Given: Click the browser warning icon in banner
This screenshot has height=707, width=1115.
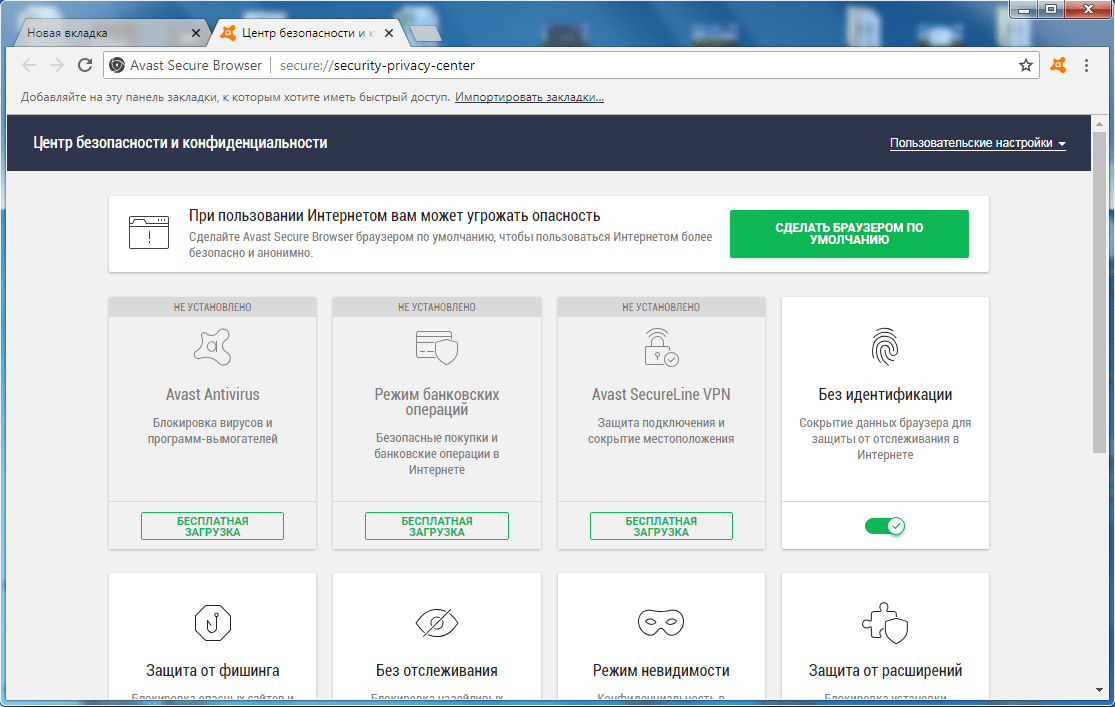Looking at the screenshot, I should [149, 233].
